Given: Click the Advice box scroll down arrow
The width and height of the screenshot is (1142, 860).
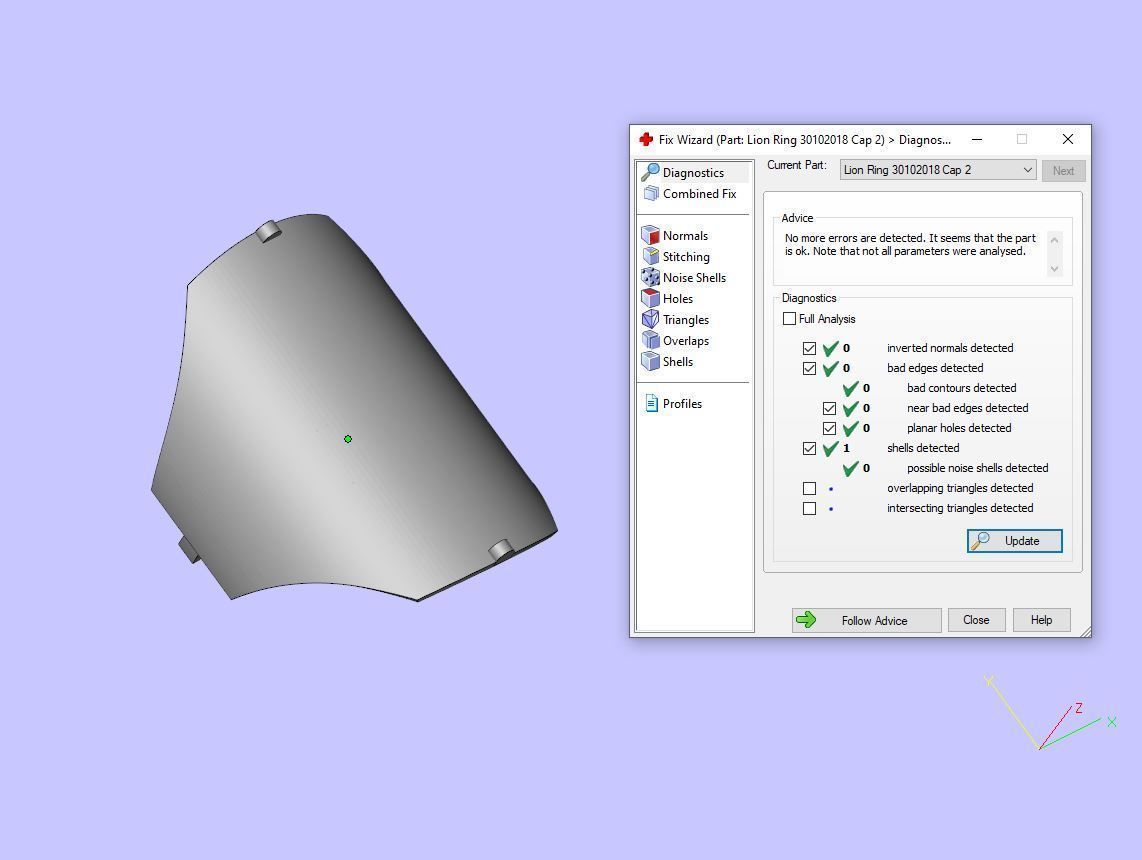Looking at the screenshot, I should 1055,269.
